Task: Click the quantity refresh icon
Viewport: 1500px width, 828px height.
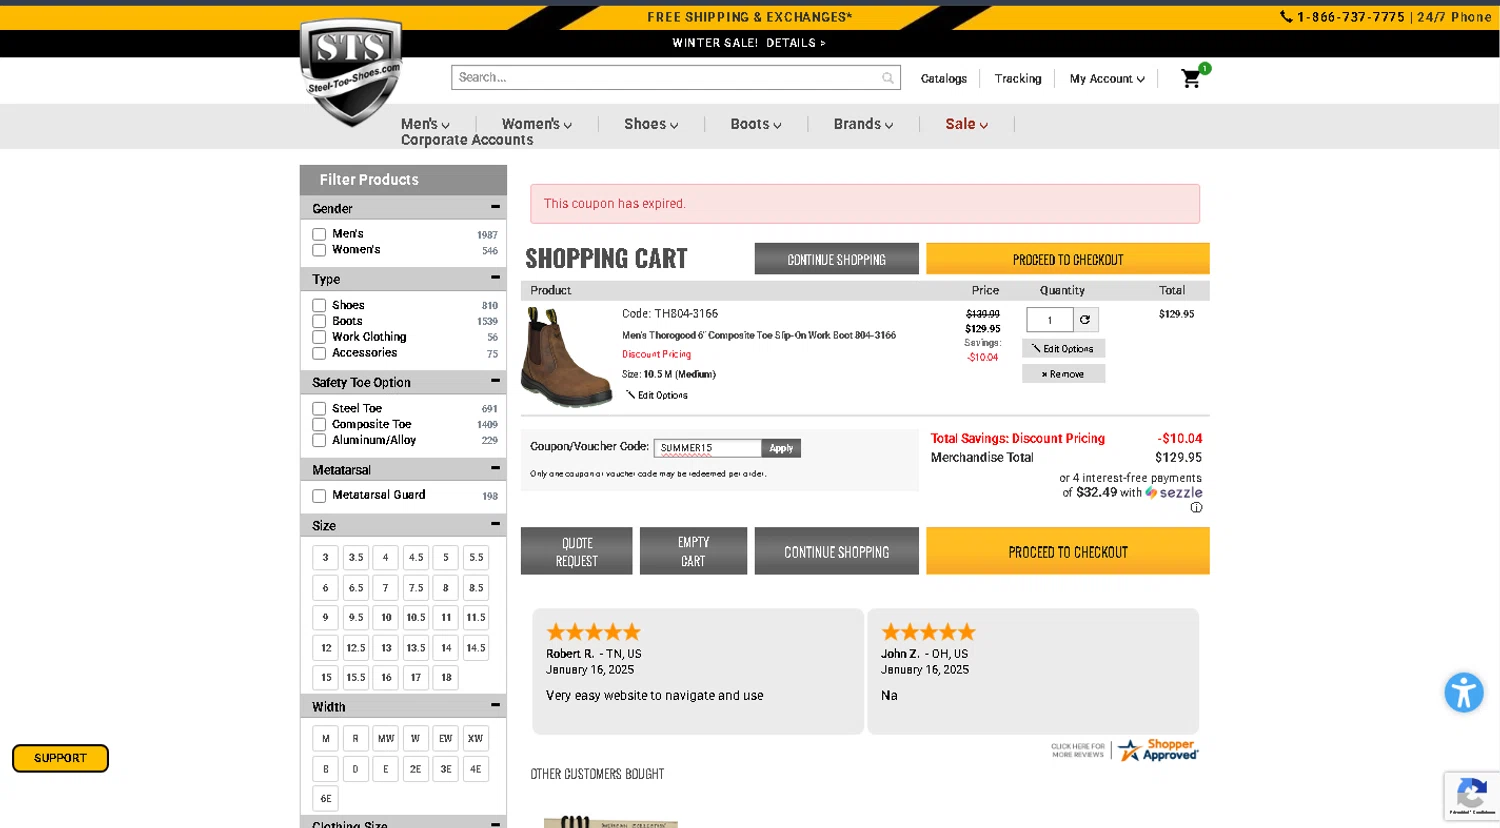Action: click(1085, 320)
